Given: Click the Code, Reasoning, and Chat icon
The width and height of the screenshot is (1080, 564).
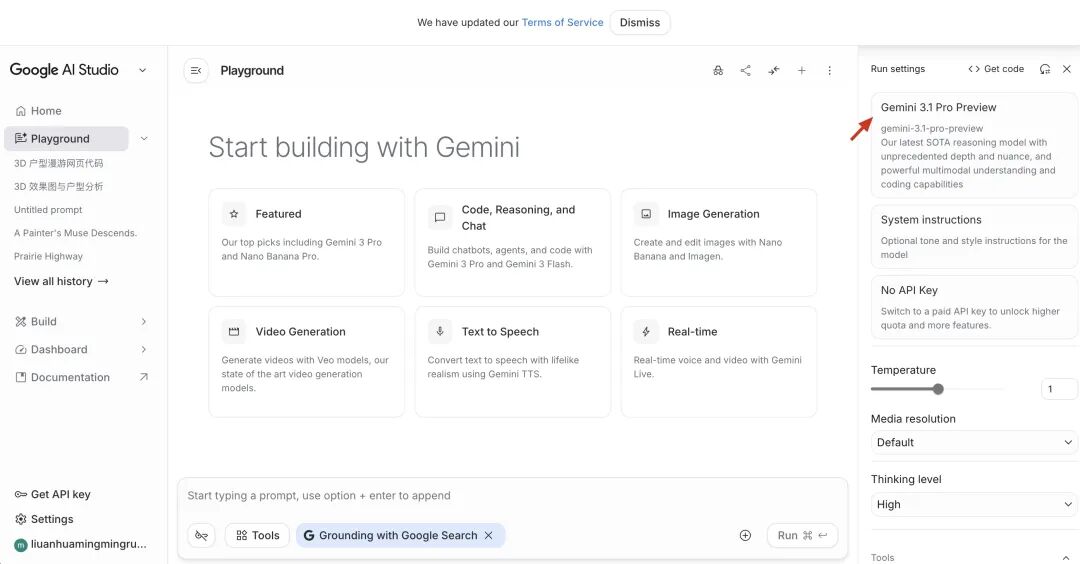Looking at the screenshot, I should click(x=439, y=218).
